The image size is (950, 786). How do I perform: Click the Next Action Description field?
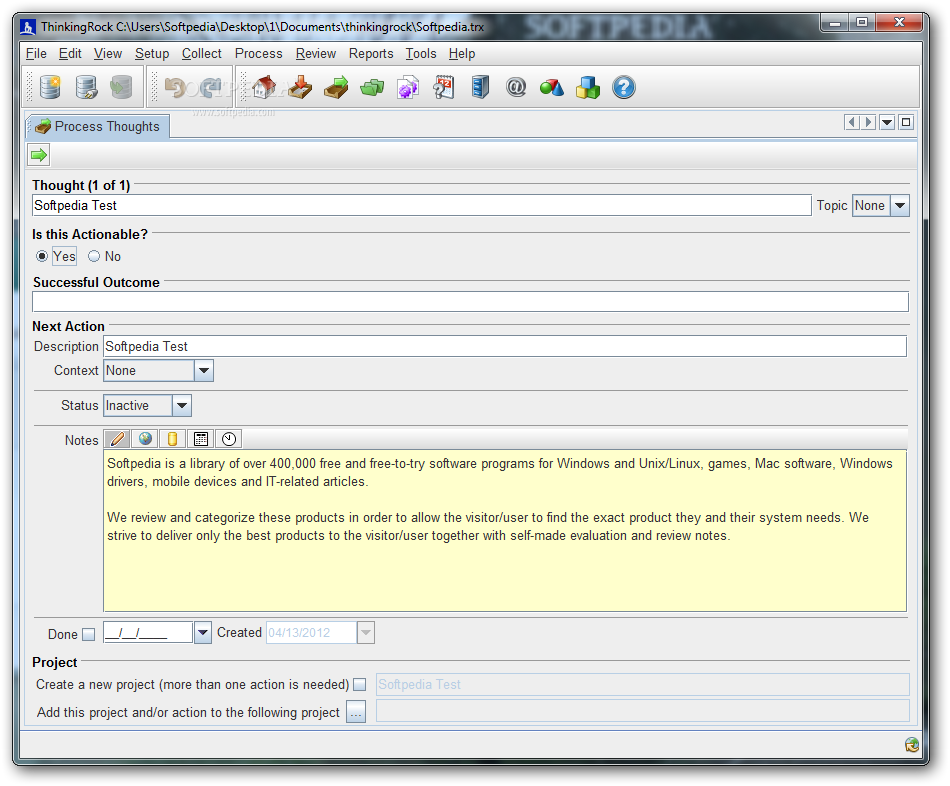(505, 347)
